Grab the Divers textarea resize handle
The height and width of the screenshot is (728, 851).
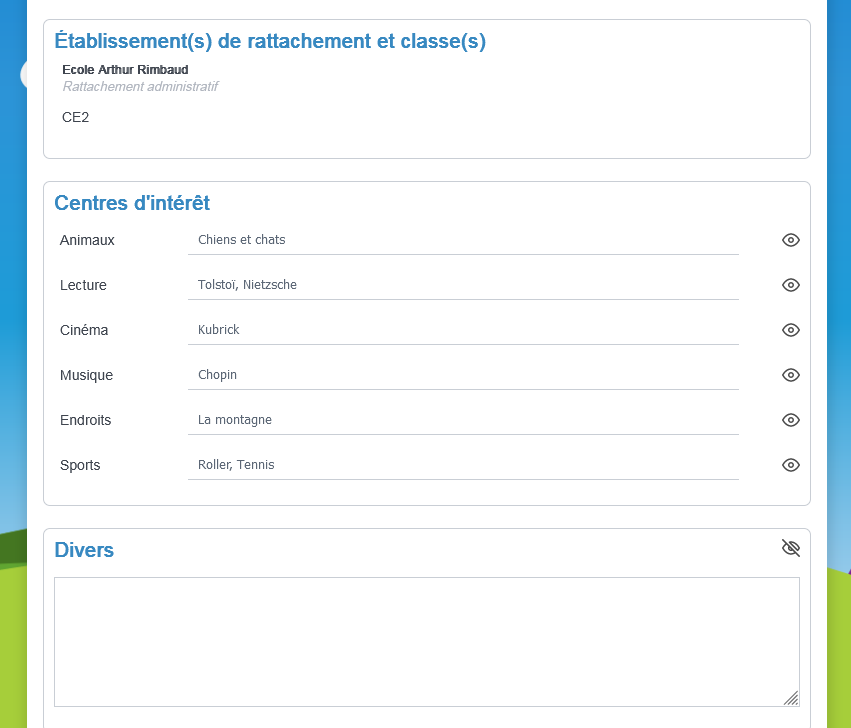click(791, 698)
